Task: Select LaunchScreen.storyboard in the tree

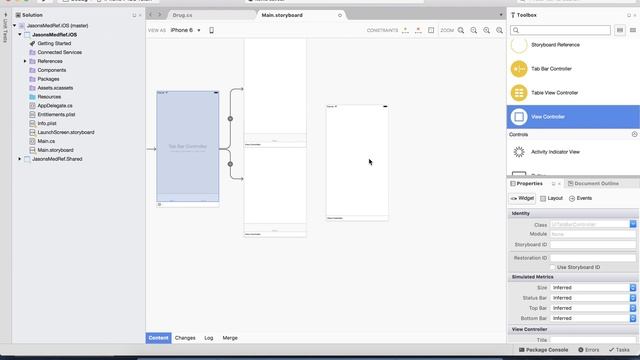Action: pos(66,132)
